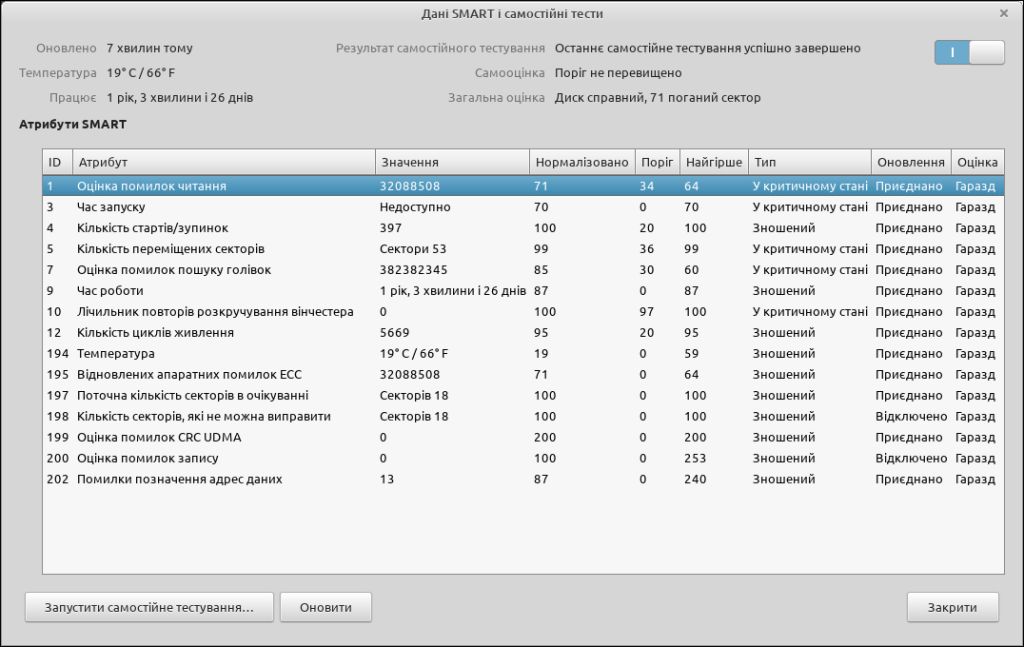Sort by the ID column header
1024x647 pixels.
point(57,162)
